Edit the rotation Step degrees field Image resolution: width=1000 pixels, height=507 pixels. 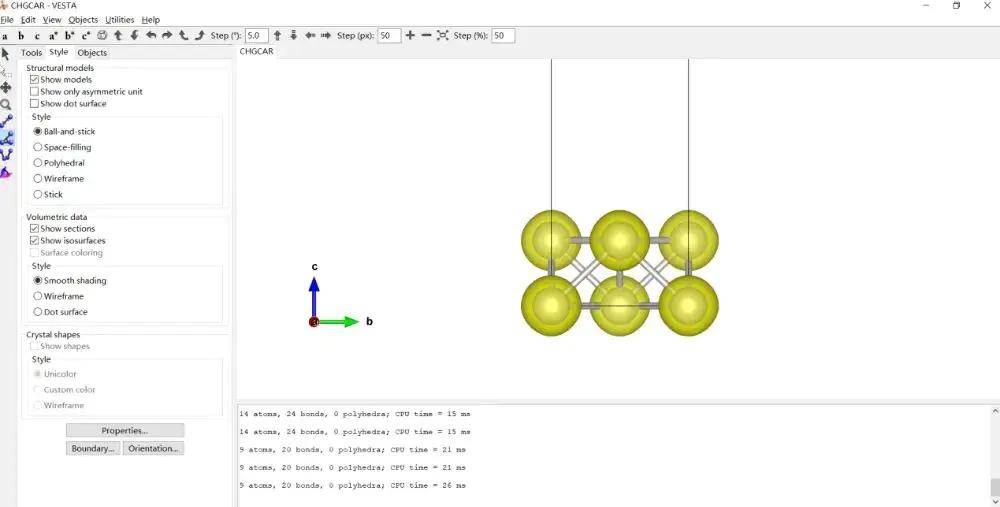click(x=256, y=36)
